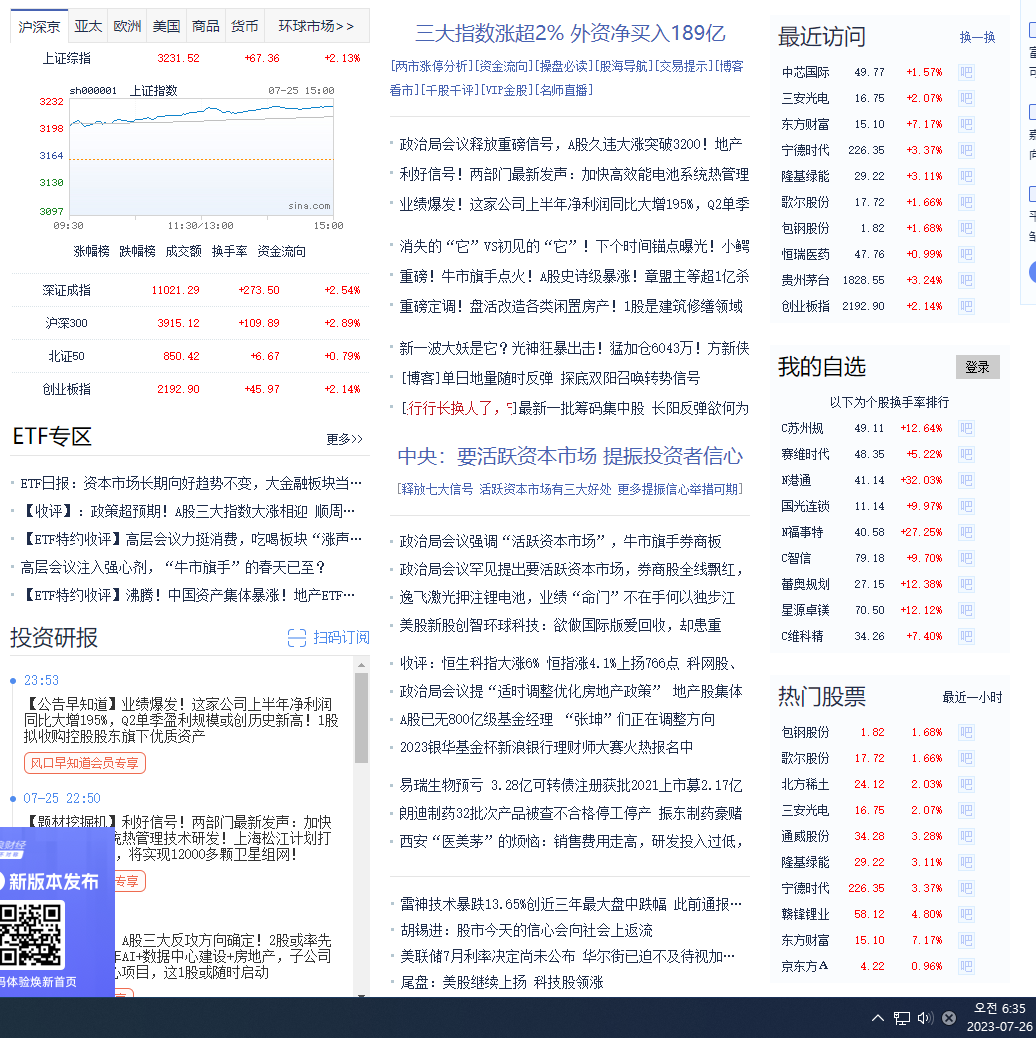
Task: Open the 沪深300 index row
Action: 190,323
